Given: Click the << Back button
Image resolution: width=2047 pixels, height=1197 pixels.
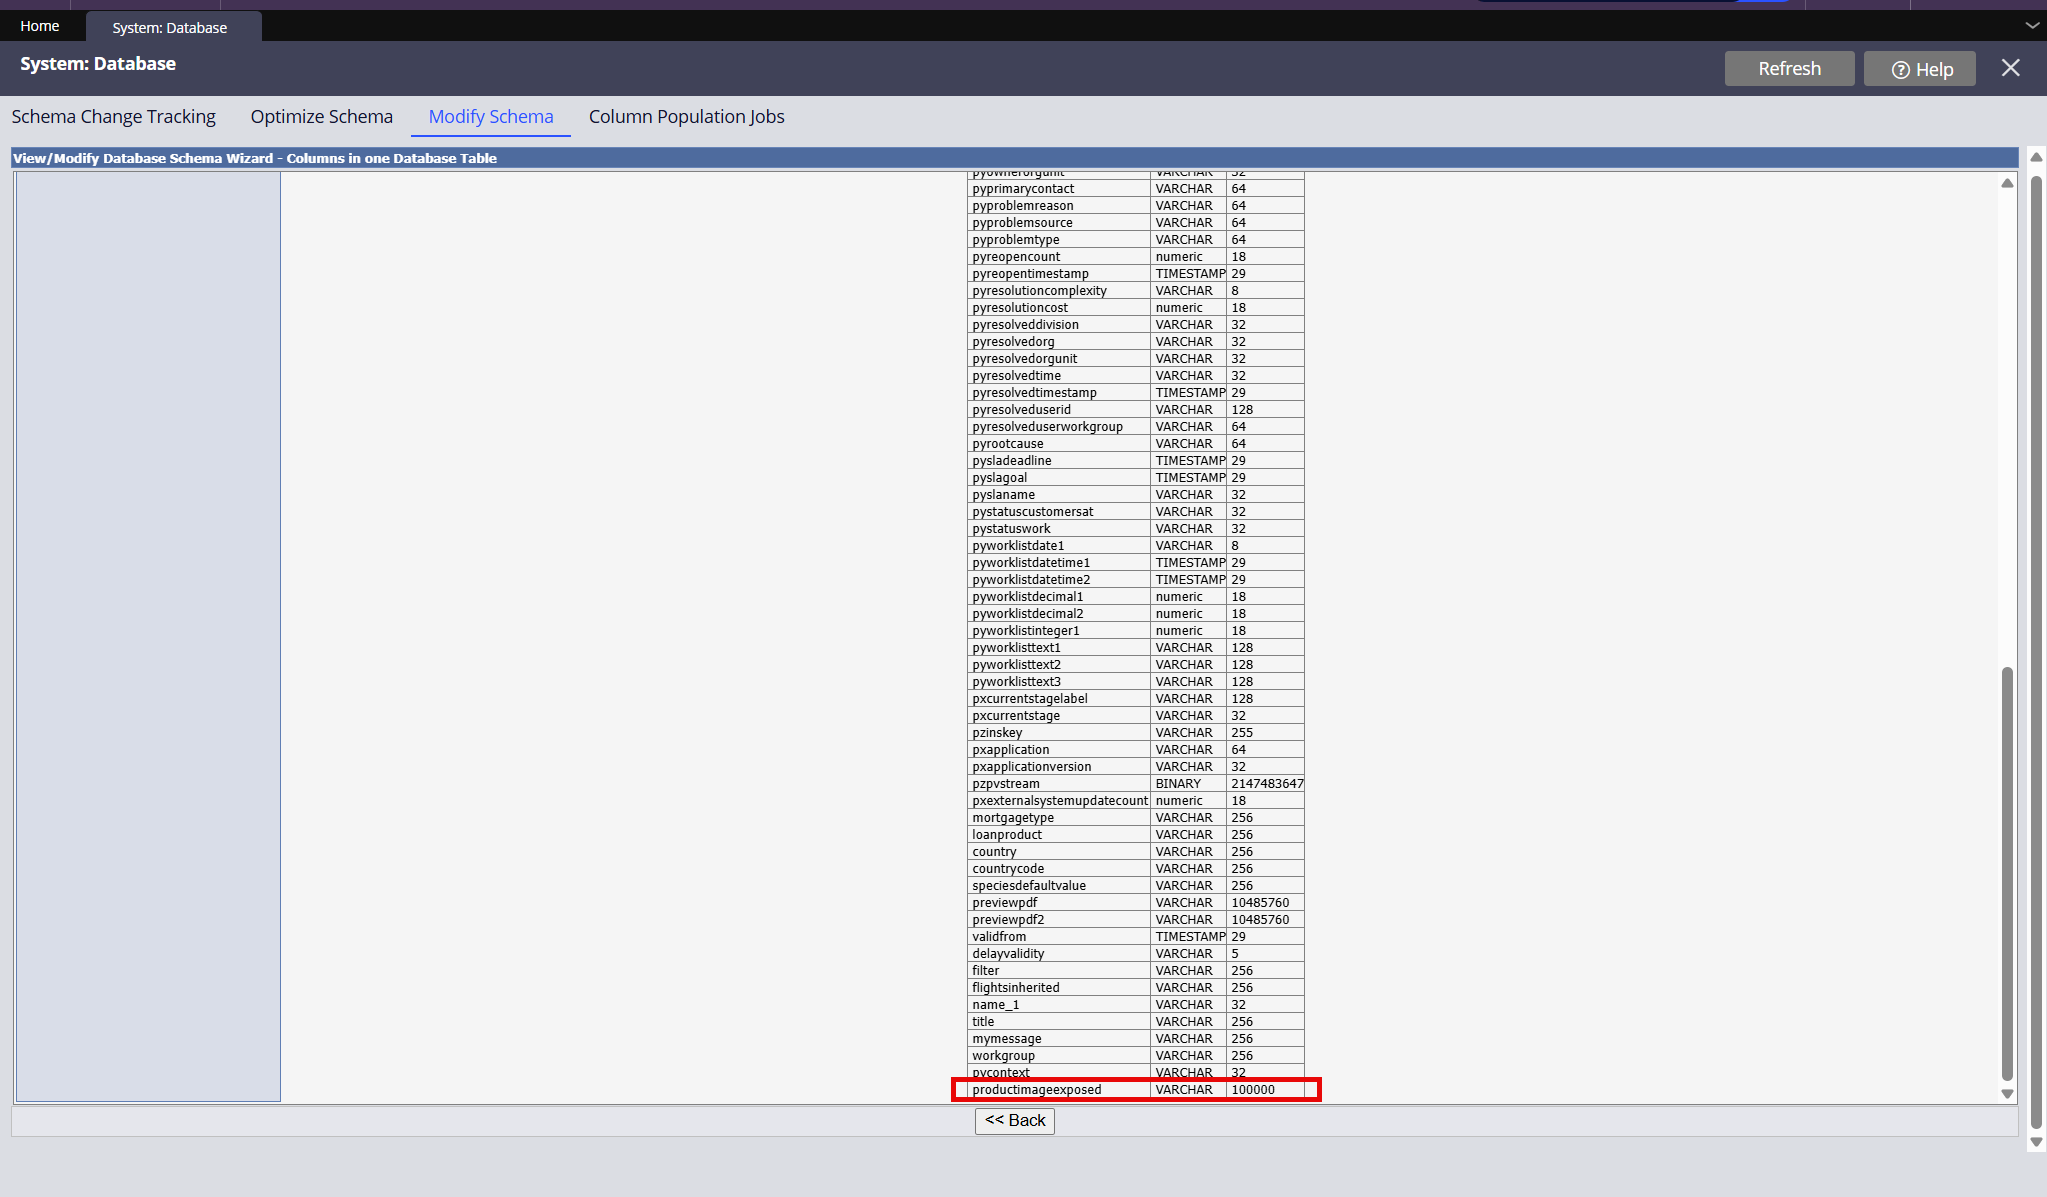Looking at the screenshot, I should [x=1014, y=1120].
